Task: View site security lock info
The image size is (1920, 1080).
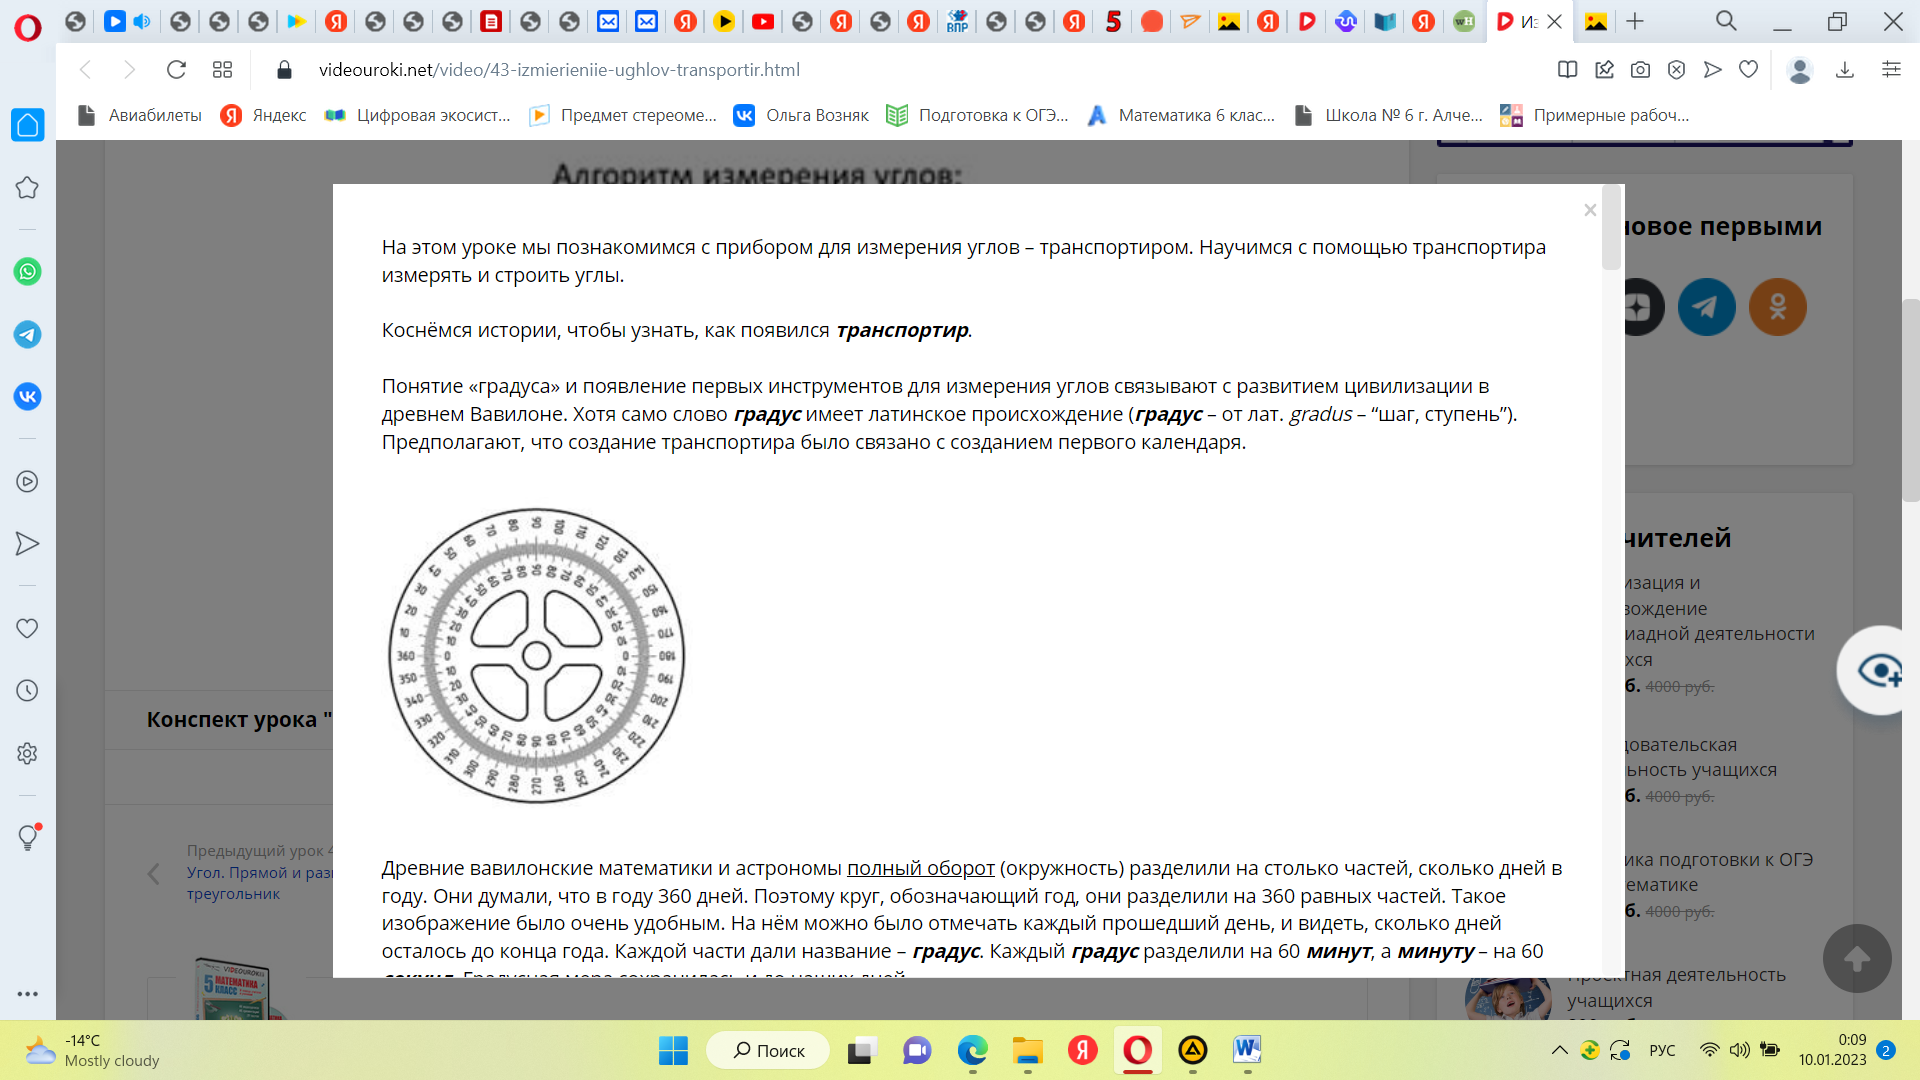Action: (284, 70)
